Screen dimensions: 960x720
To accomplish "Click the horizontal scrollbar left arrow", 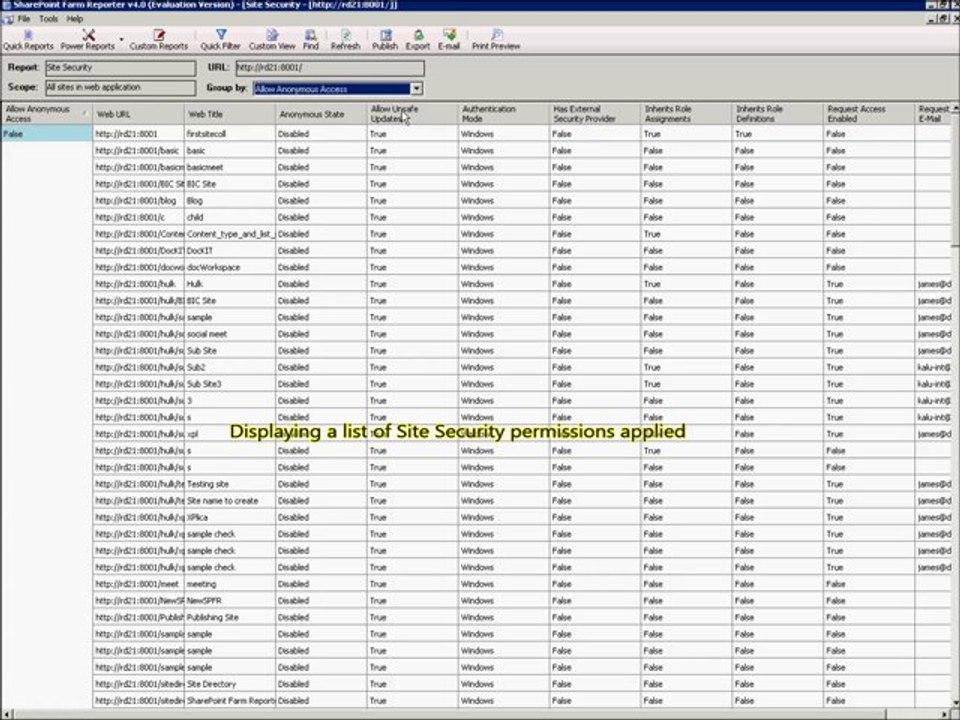I will point(5,714).
